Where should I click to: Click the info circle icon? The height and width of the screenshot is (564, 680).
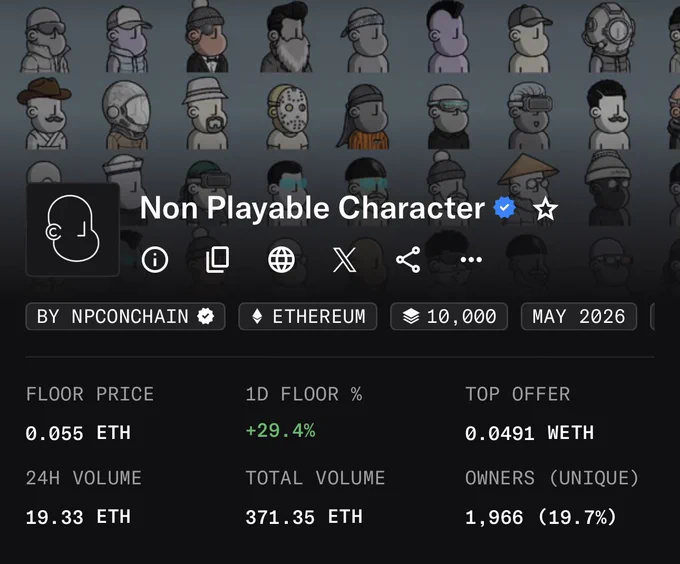tap(155, 260)
